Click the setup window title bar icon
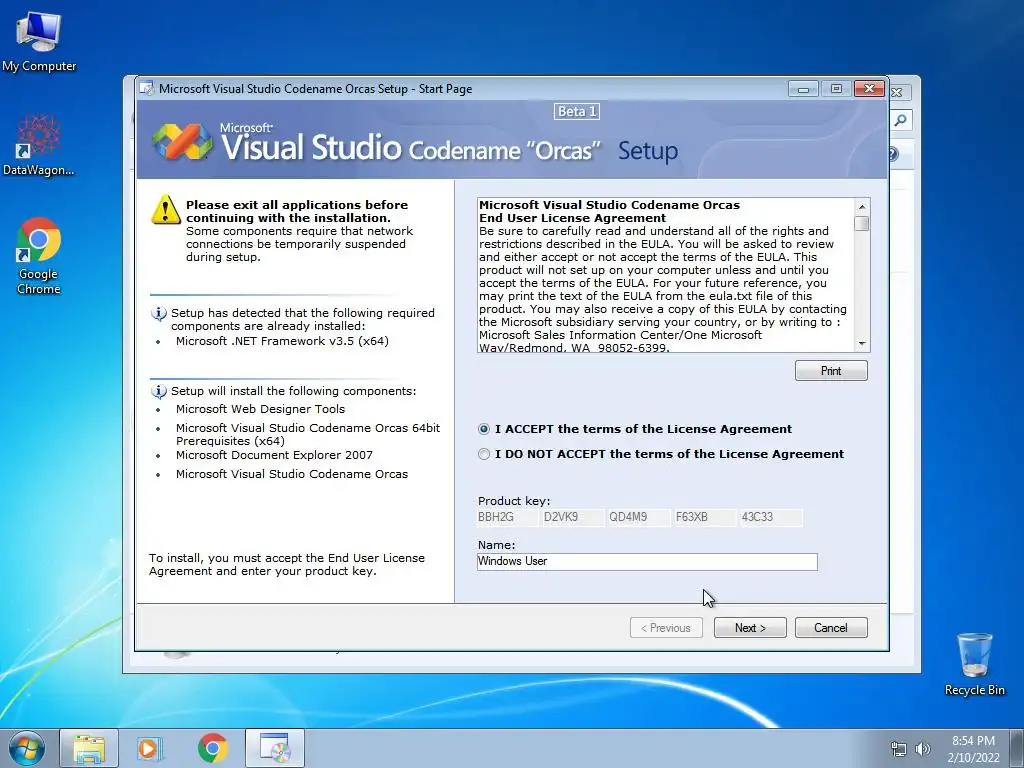The image size is (1024, 768). [x=148, y=89]
